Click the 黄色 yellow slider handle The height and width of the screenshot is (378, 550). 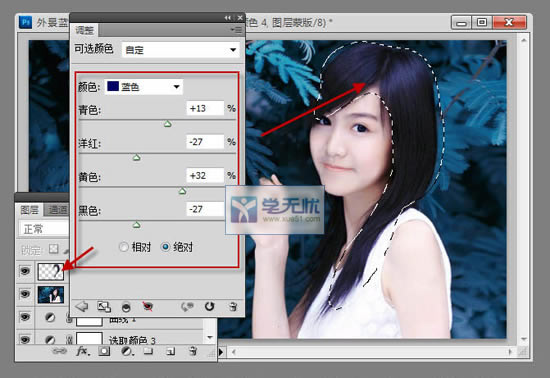[x=182, y=190]
